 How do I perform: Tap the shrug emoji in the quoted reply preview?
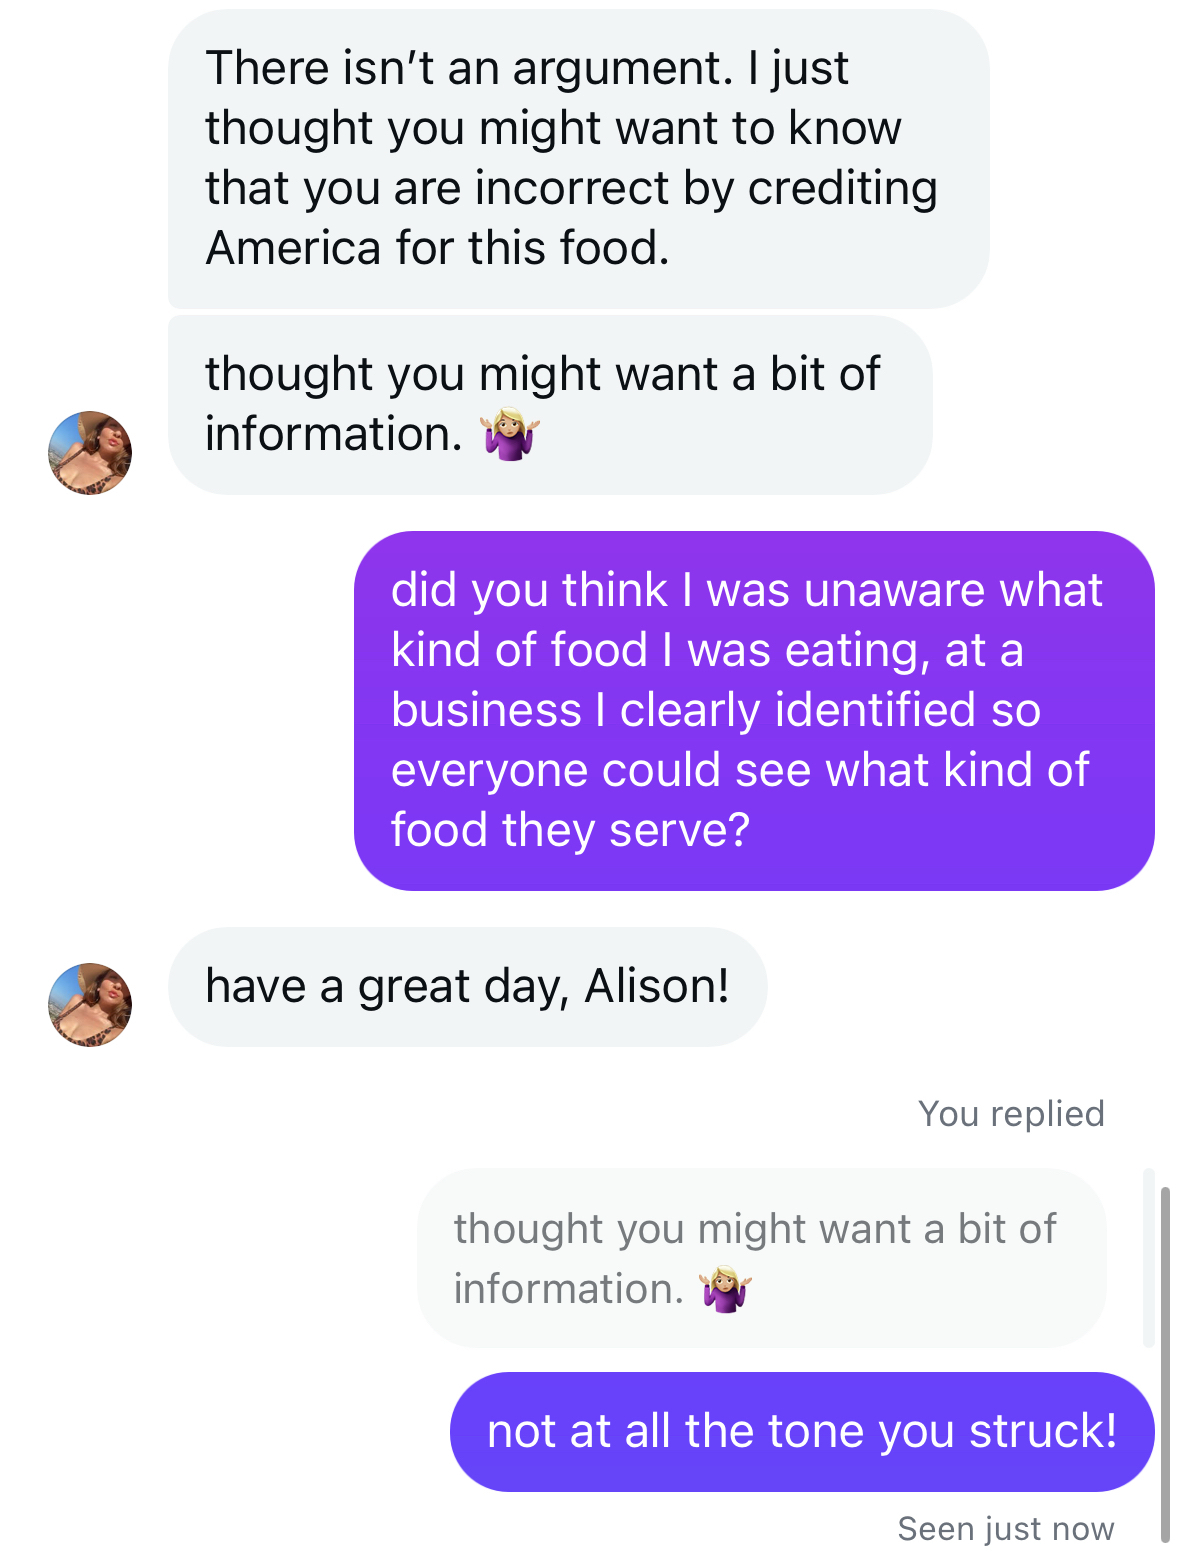[726, 1289]
